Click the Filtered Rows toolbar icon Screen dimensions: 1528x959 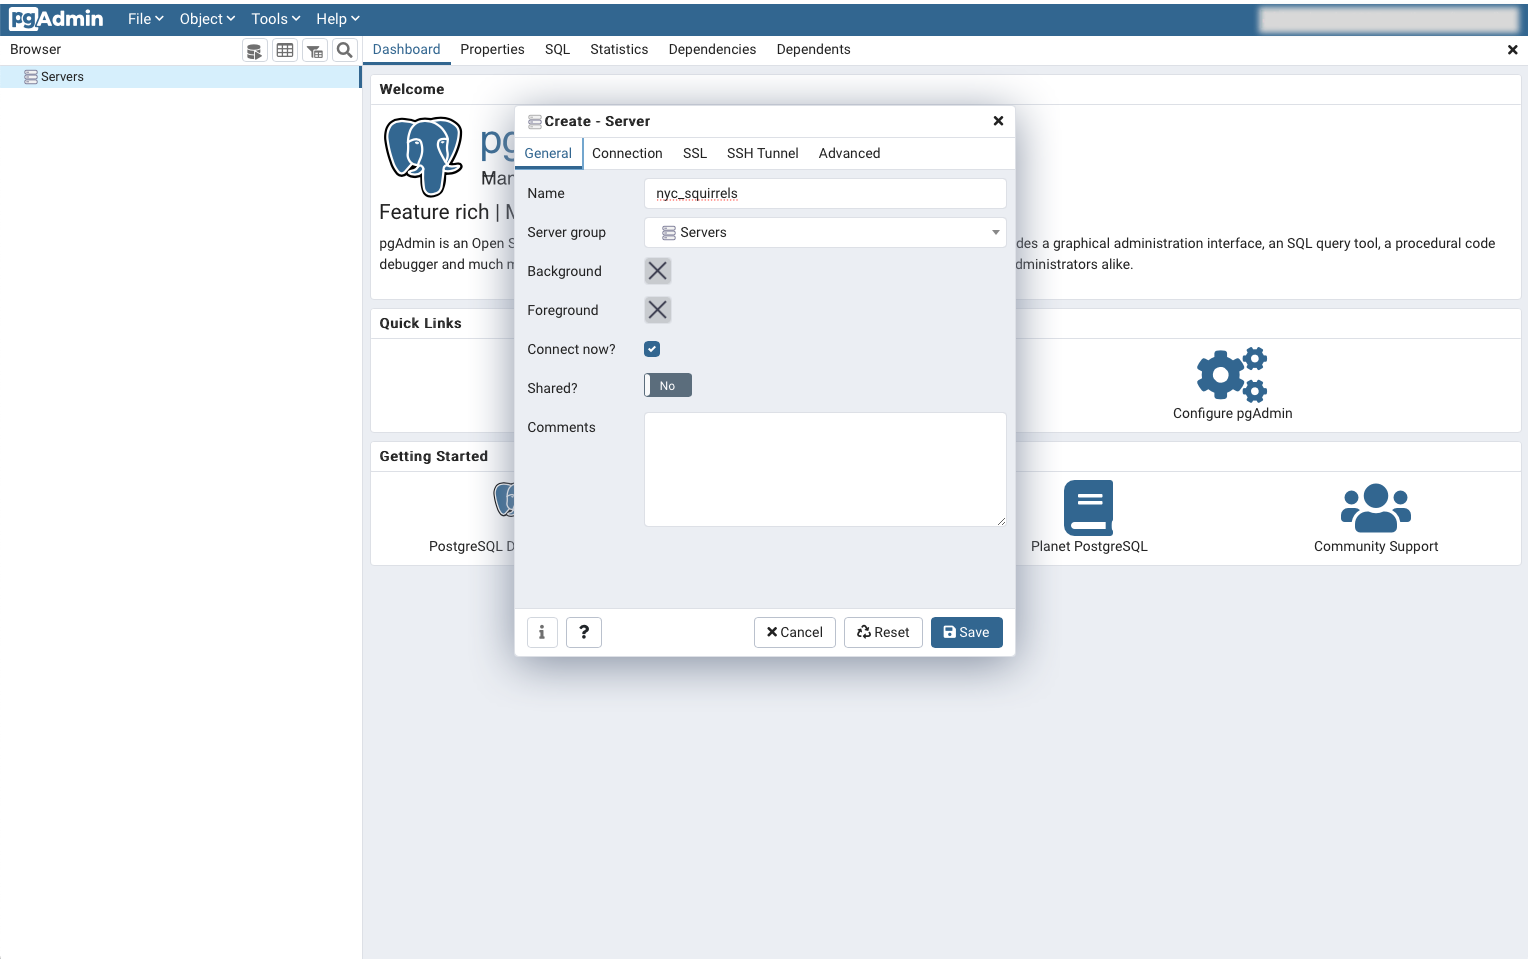315,50
